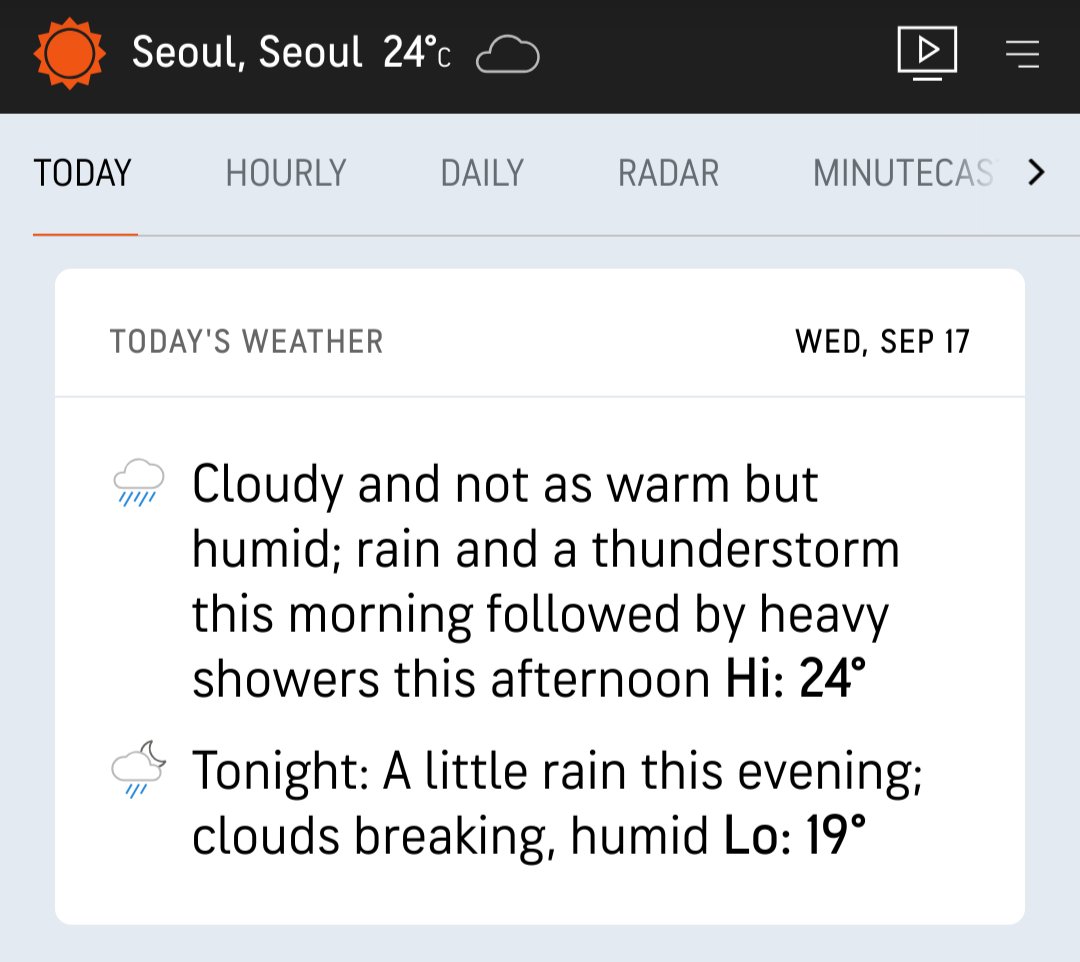Go to the RADAR tab

(x=668, y=174)
